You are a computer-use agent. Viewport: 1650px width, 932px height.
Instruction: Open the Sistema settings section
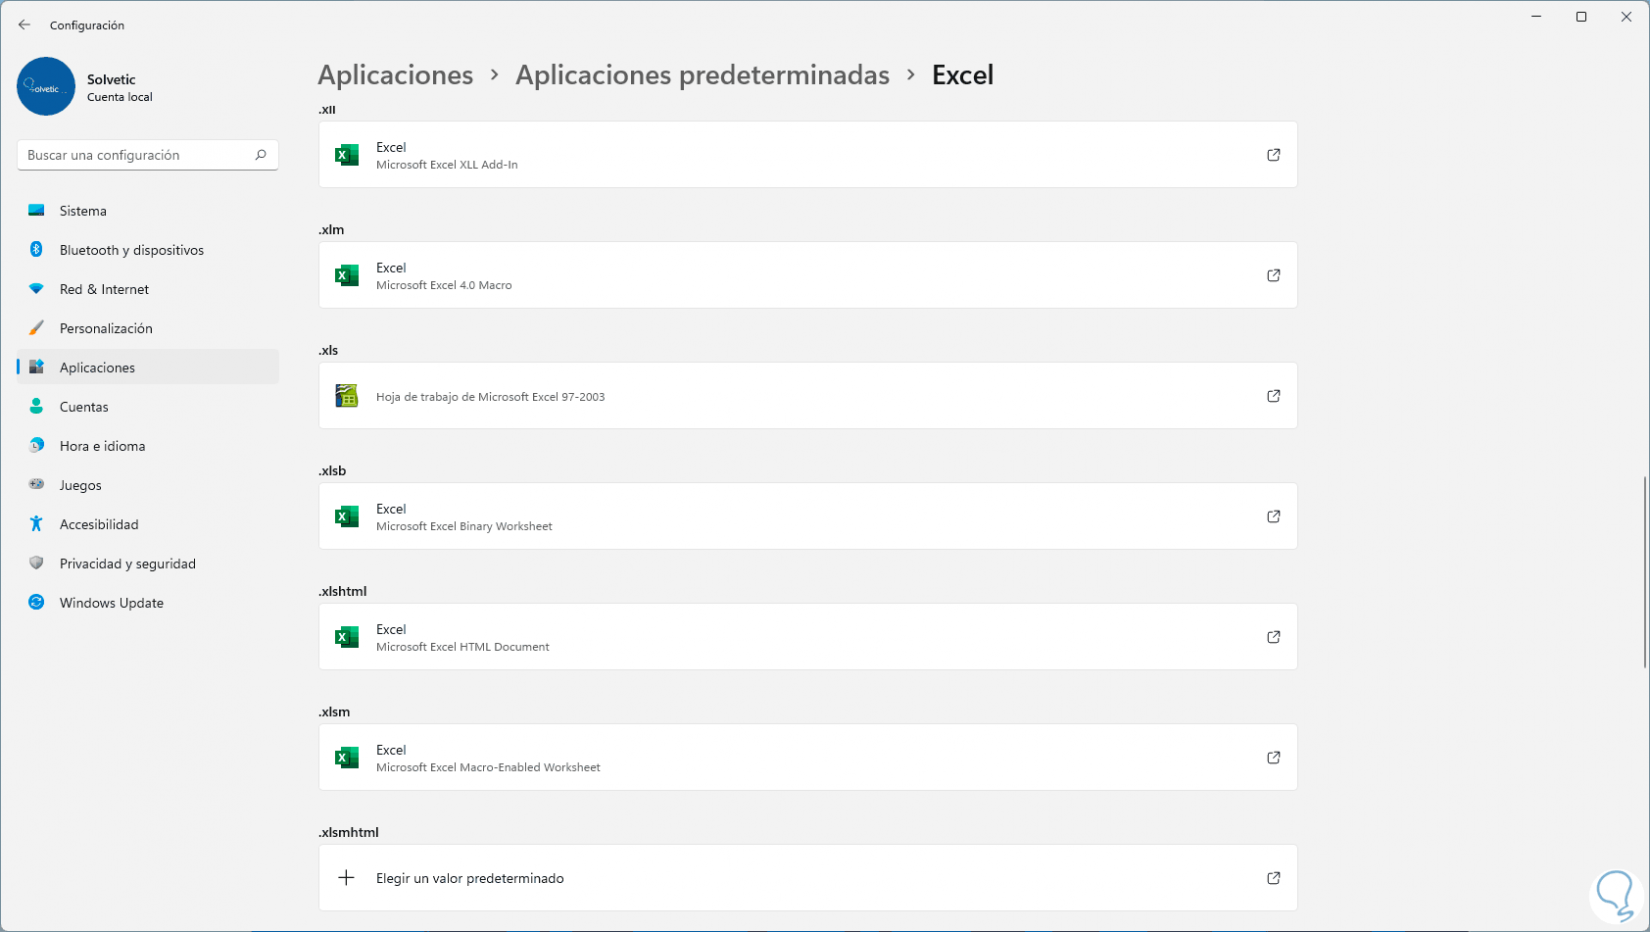(83, 211)
